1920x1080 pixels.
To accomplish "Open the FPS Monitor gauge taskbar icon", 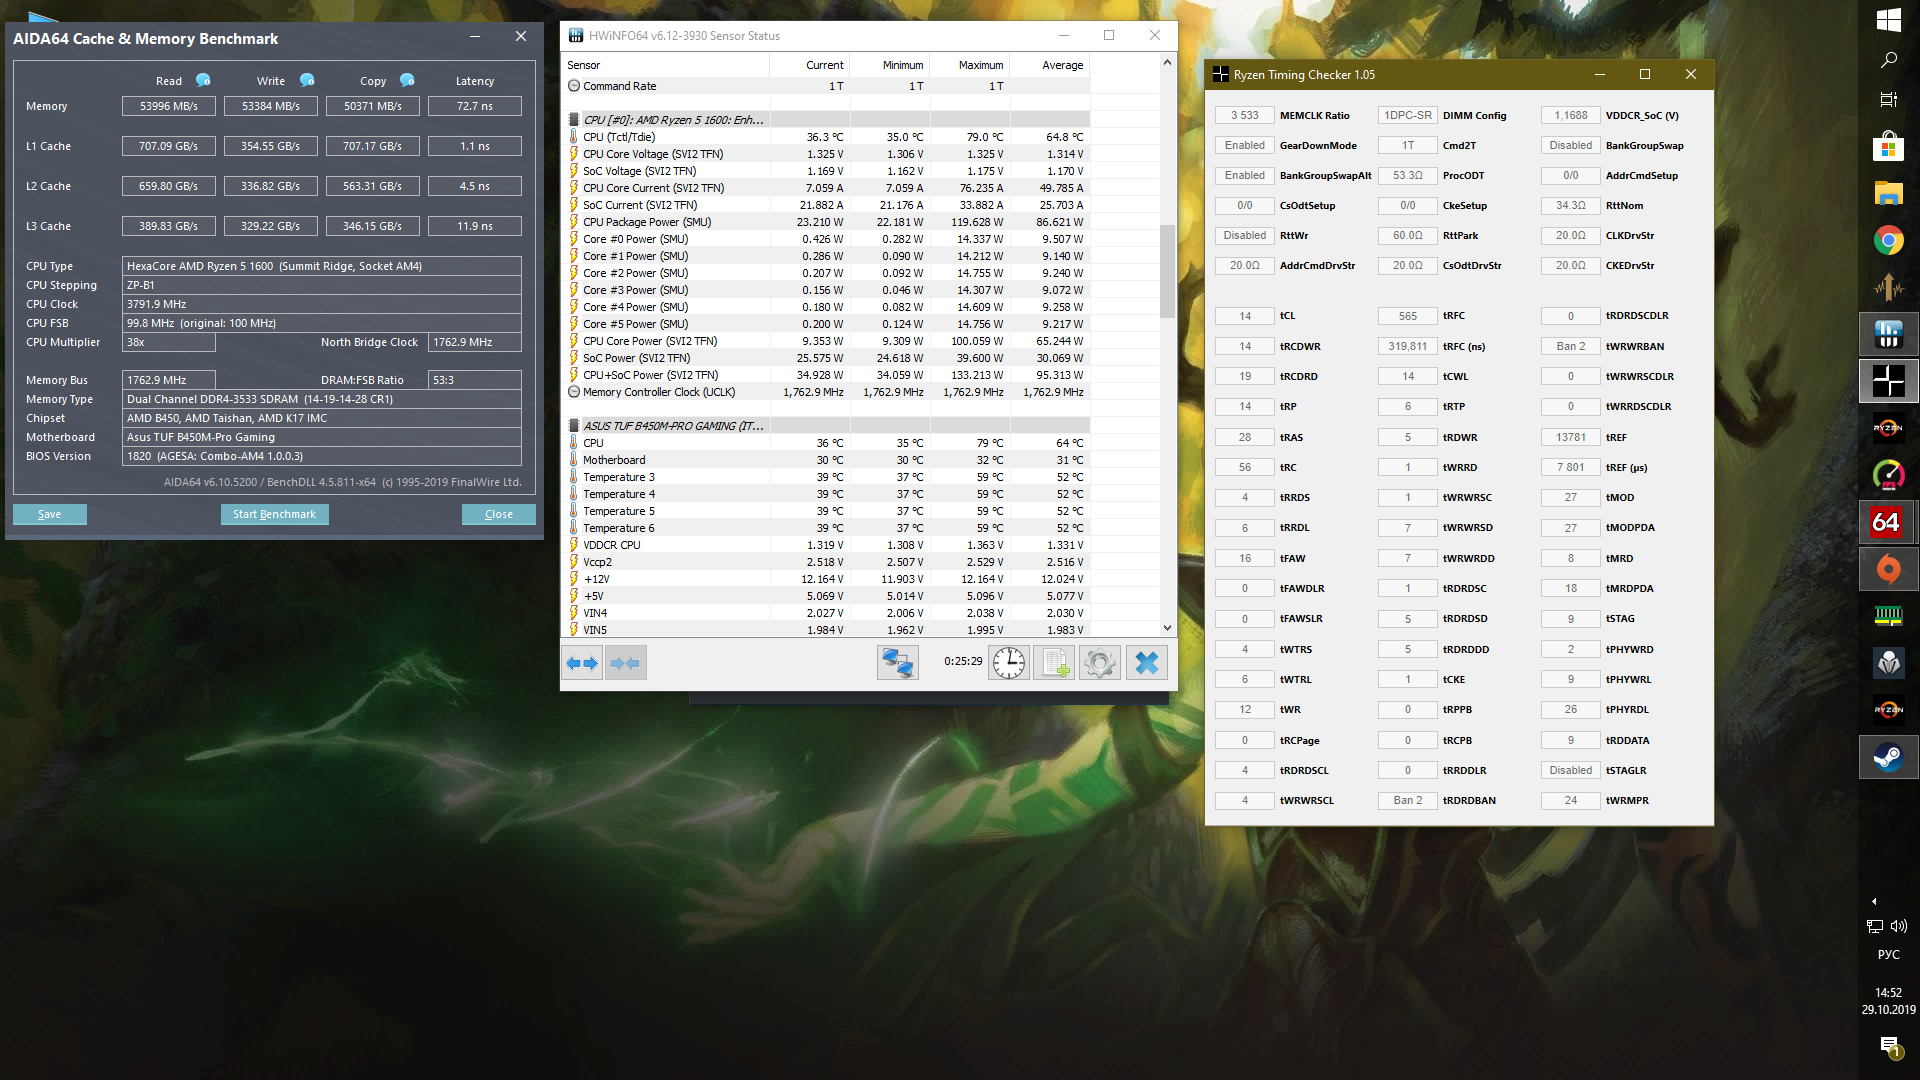I will (1888, 475).
